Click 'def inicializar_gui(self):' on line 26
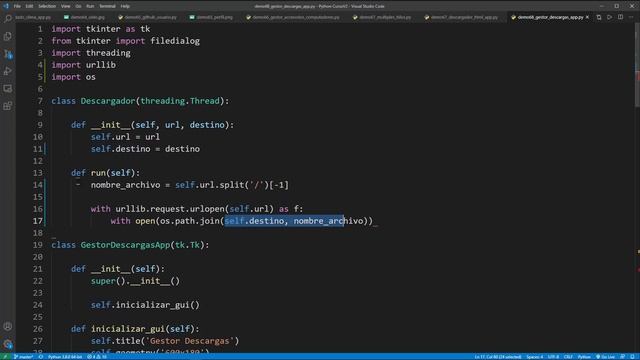 pos(135,329)
